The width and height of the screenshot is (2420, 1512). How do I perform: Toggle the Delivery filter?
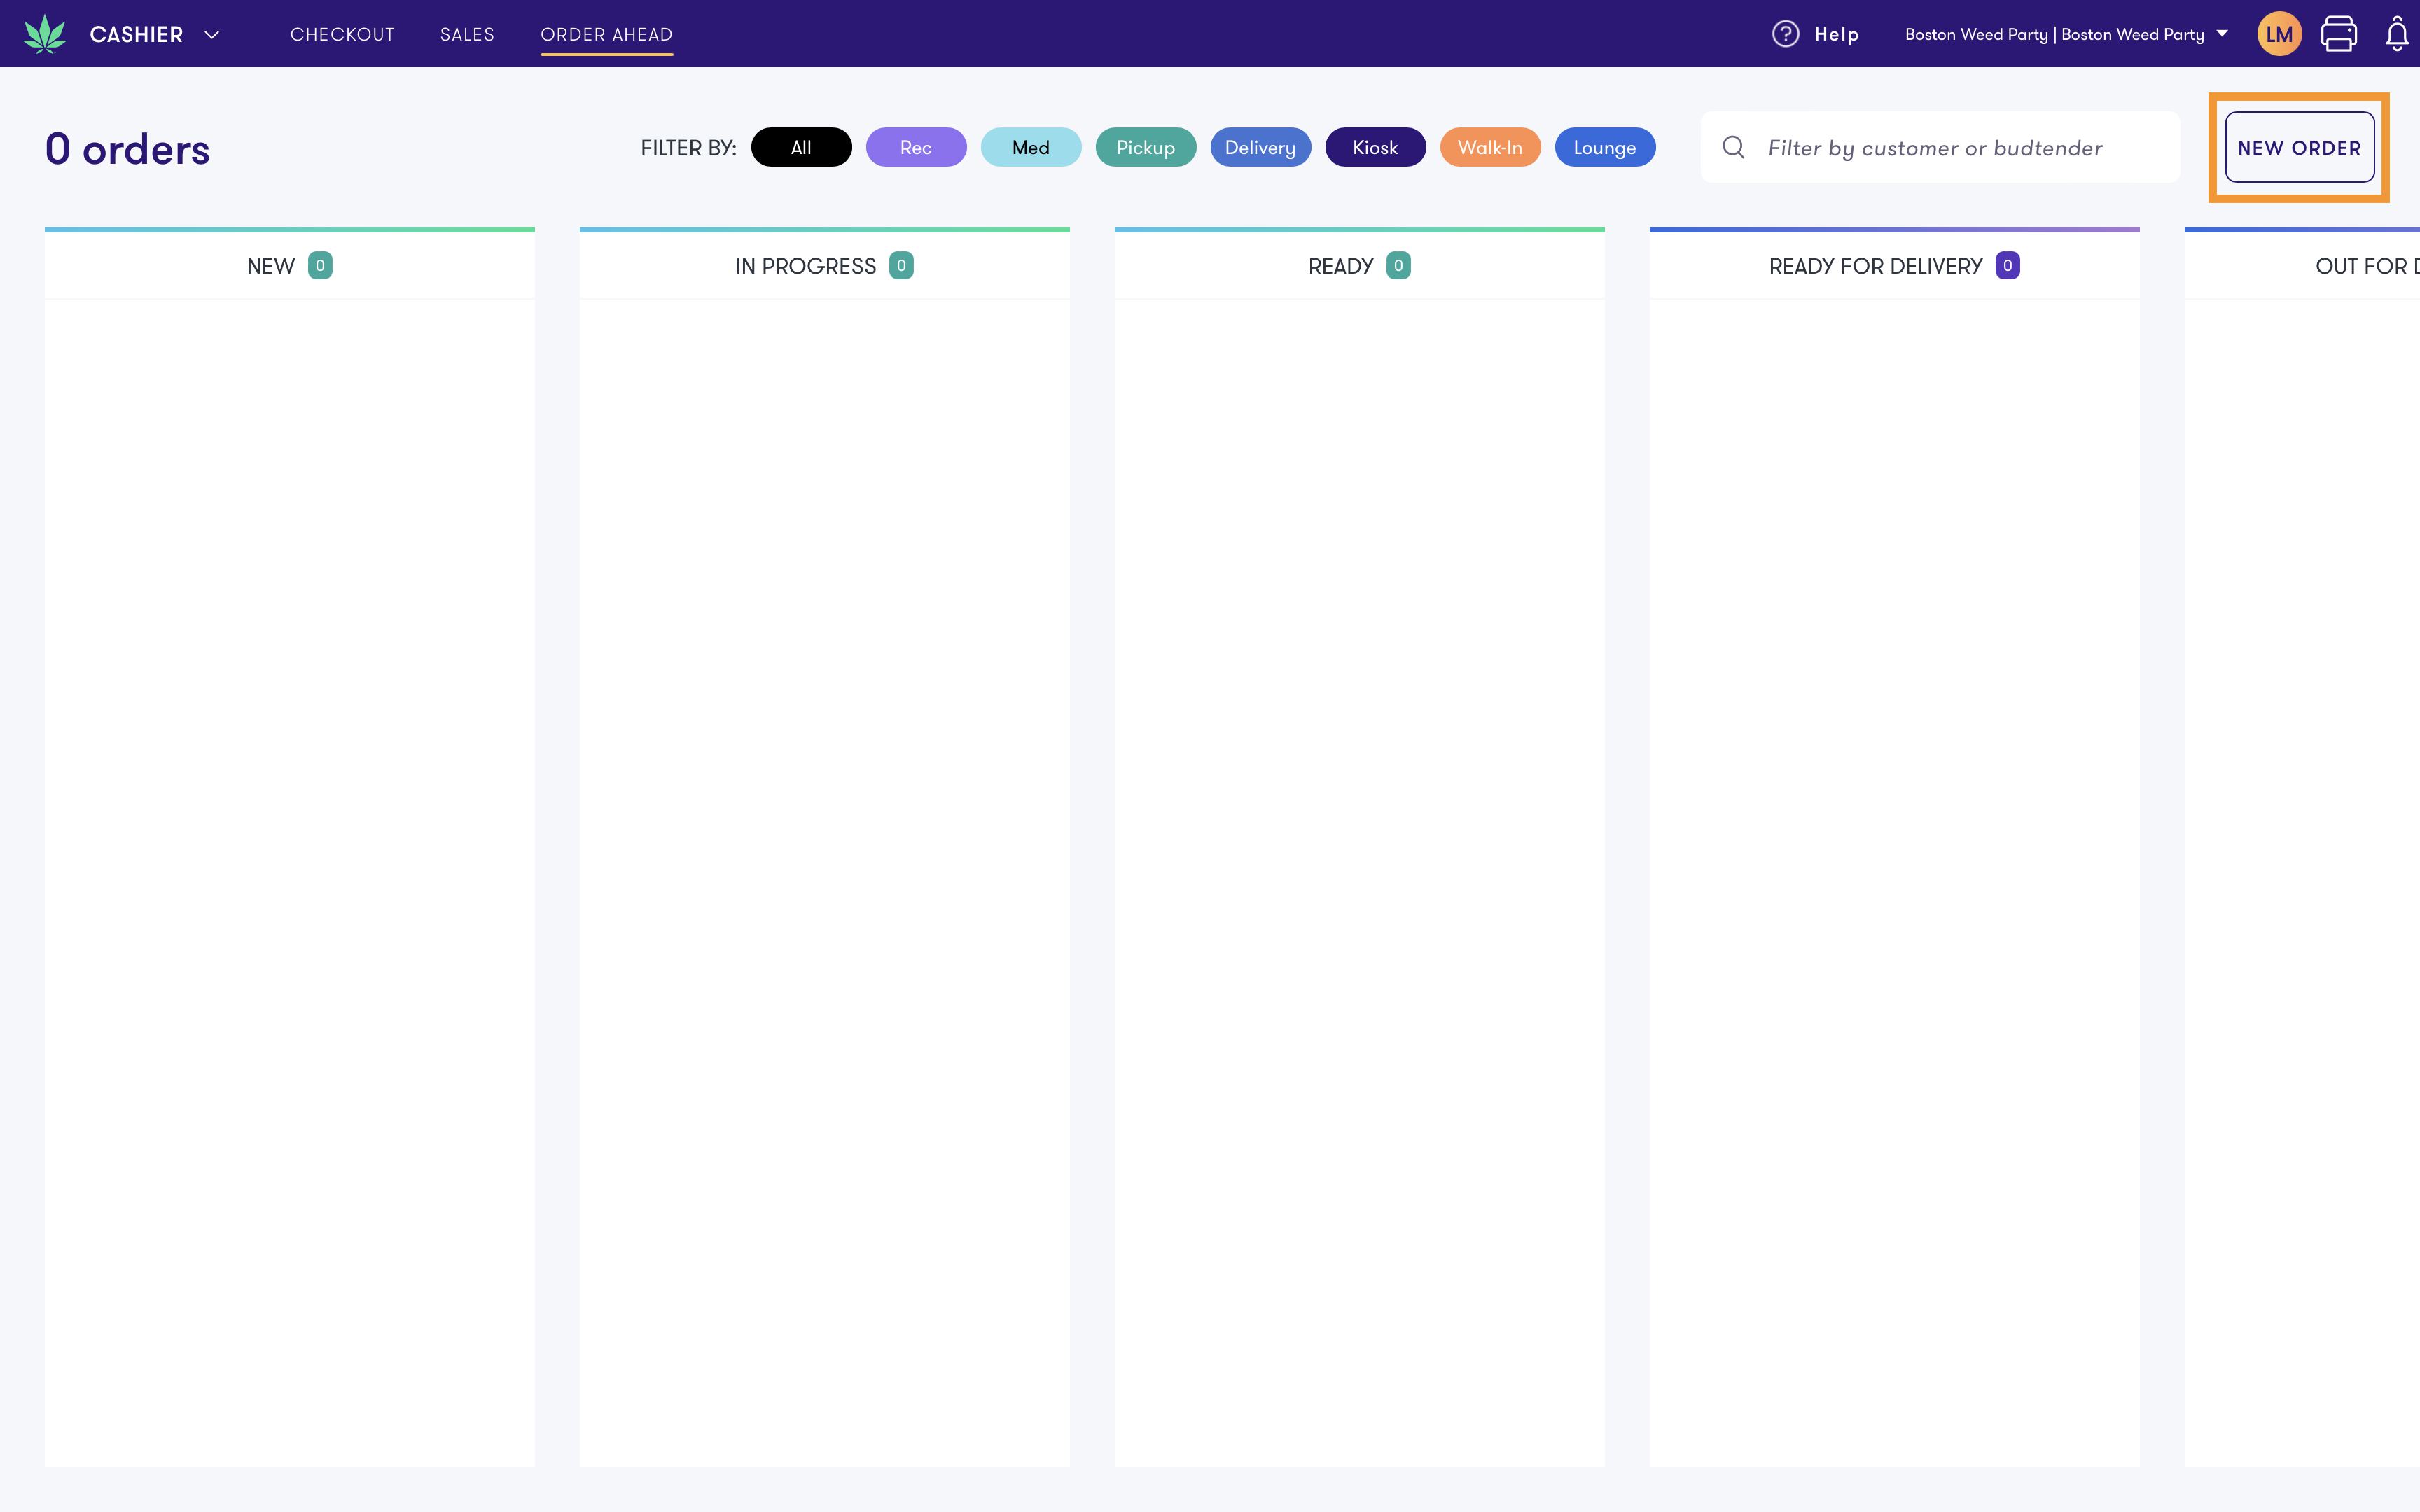1260,147
